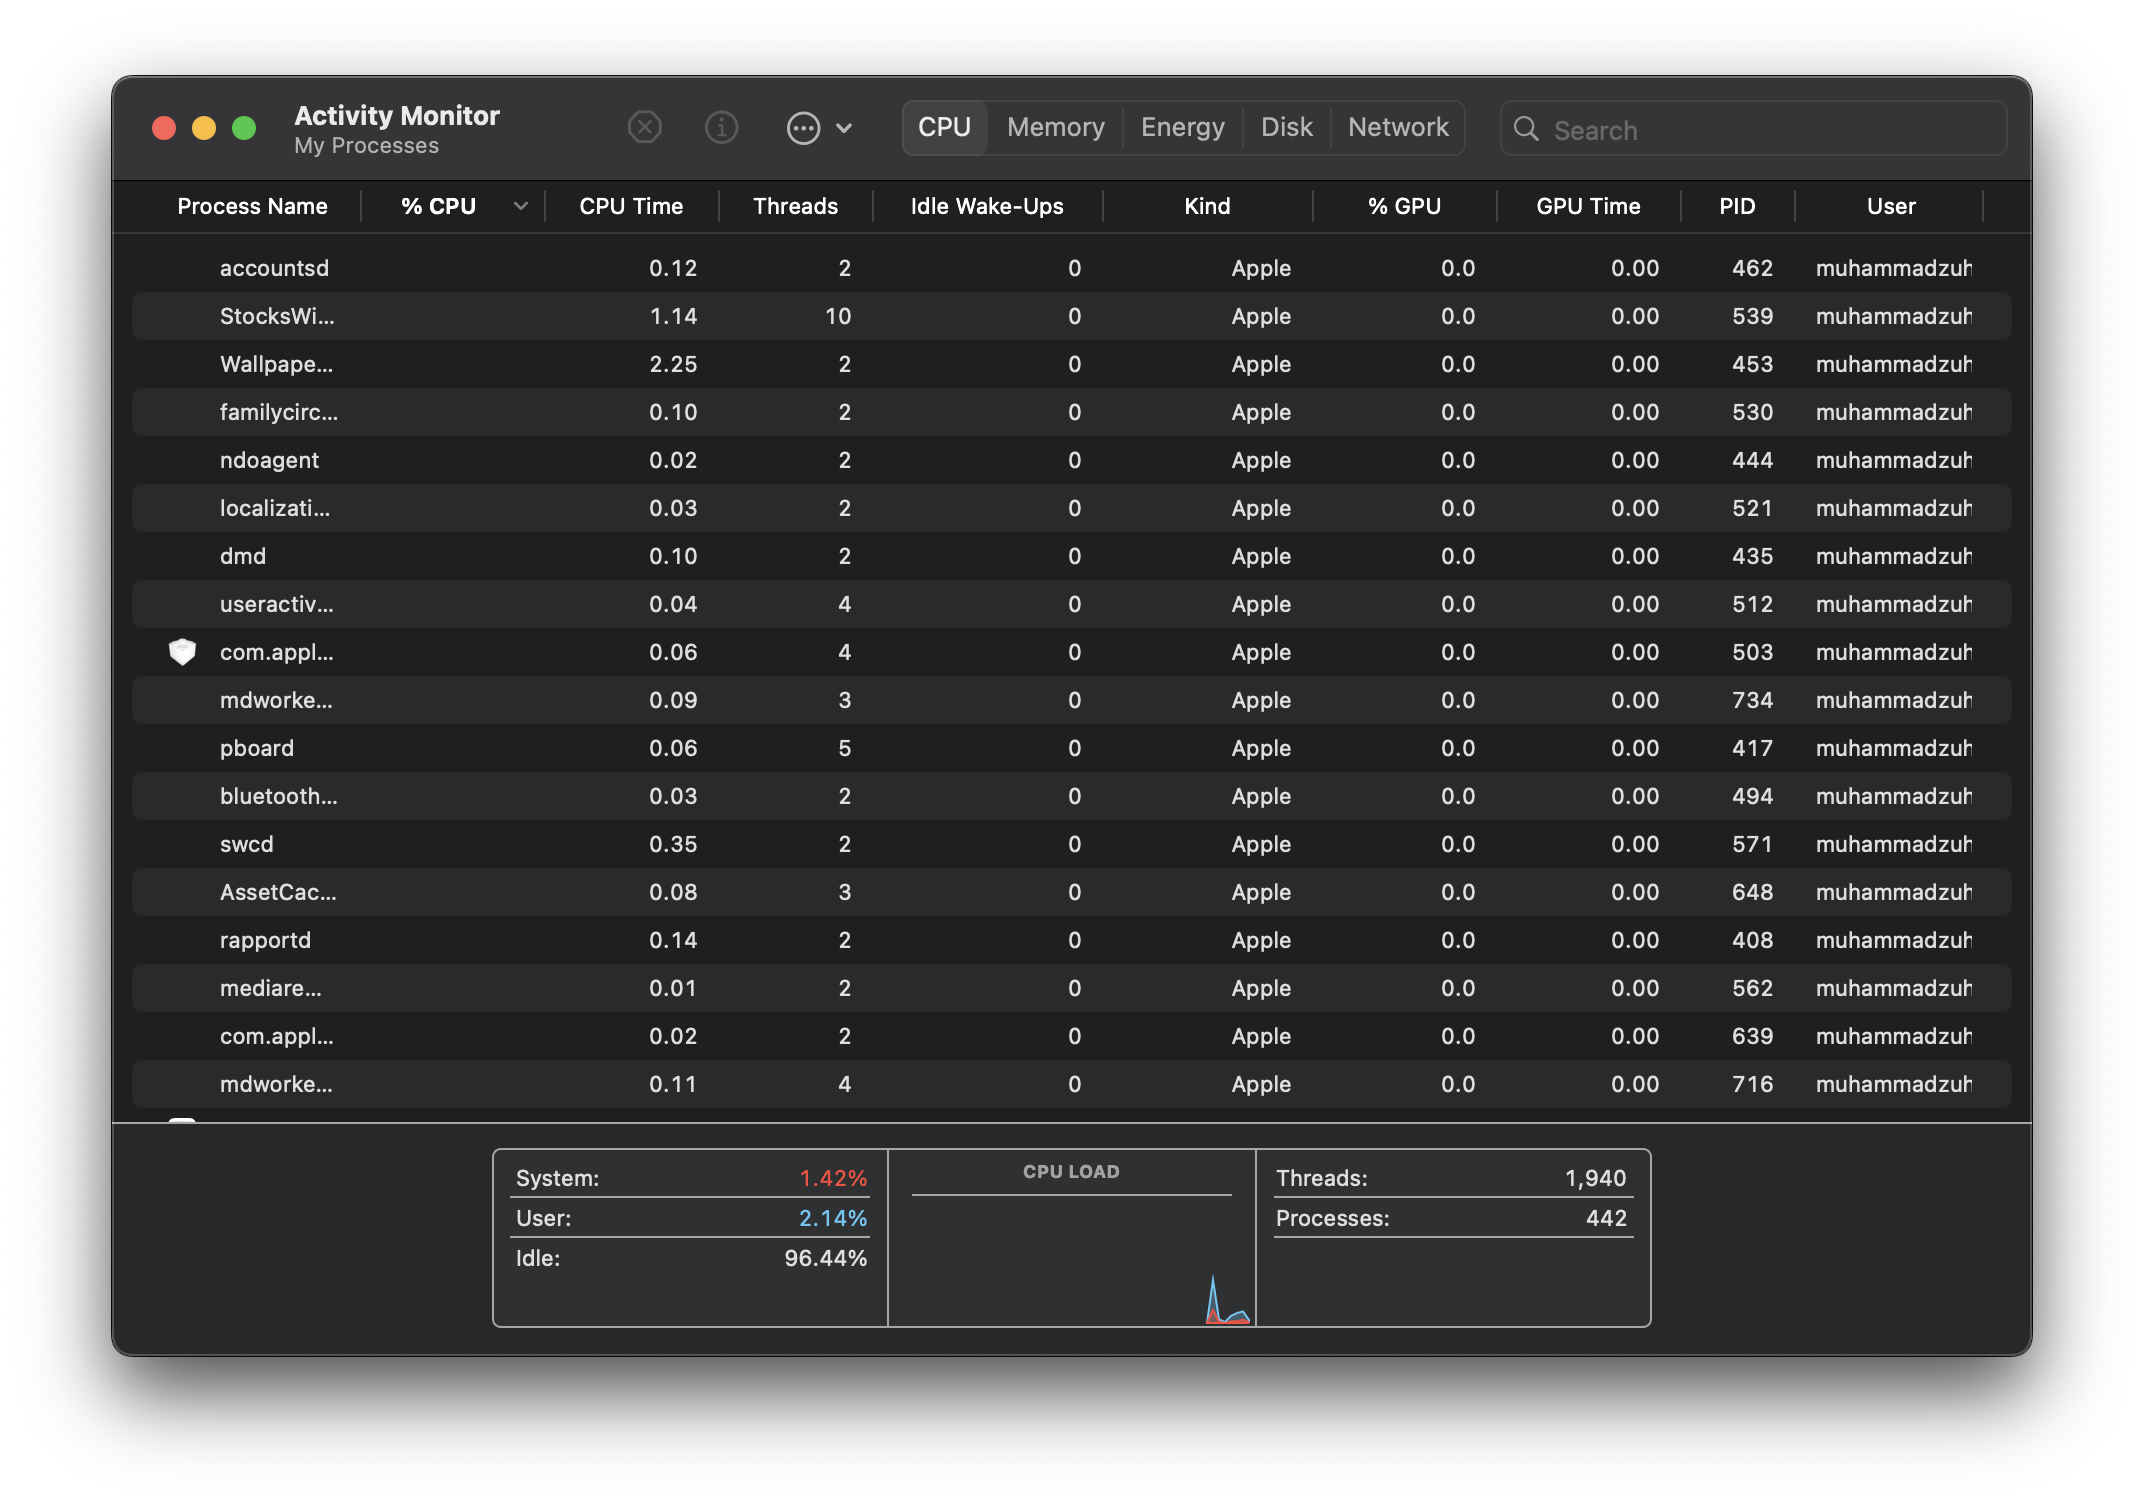Sort by the CPU Time column header

(631, 206)
